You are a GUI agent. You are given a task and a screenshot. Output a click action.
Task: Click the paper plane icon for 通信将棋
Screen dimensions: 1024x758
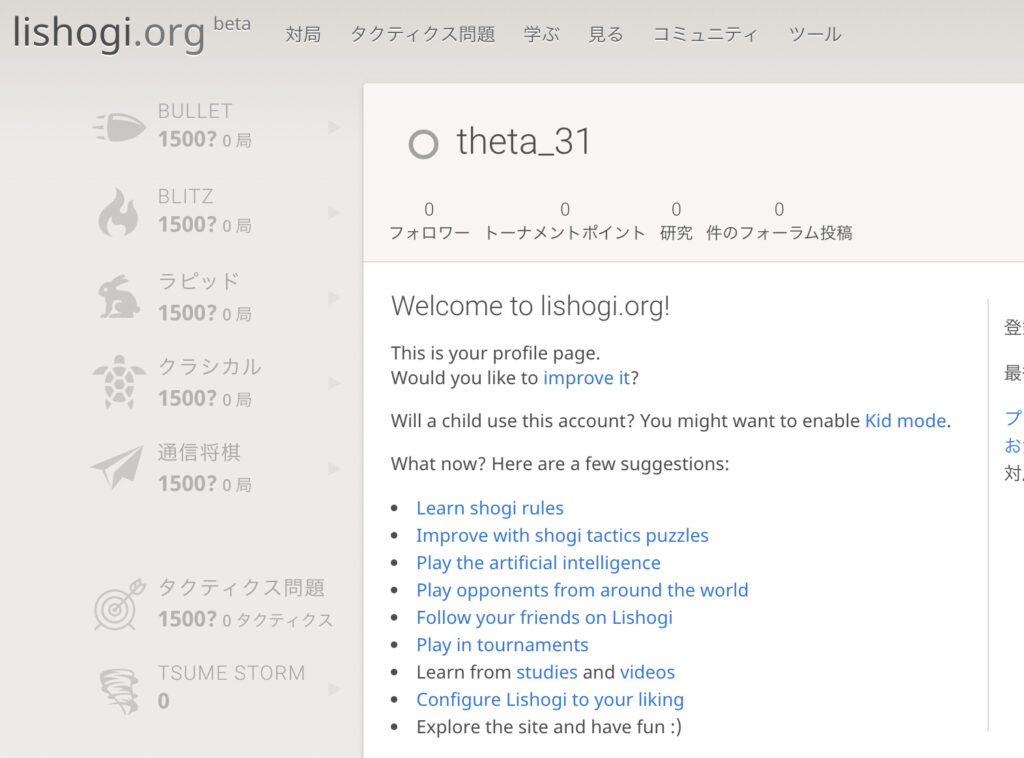(x=118, y=467)
